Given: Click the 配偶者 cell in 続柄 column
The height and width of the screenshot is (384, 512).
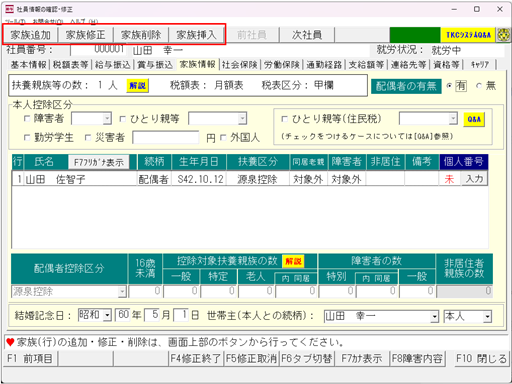Looking at the screenshot, I should (x=154, y=179).
